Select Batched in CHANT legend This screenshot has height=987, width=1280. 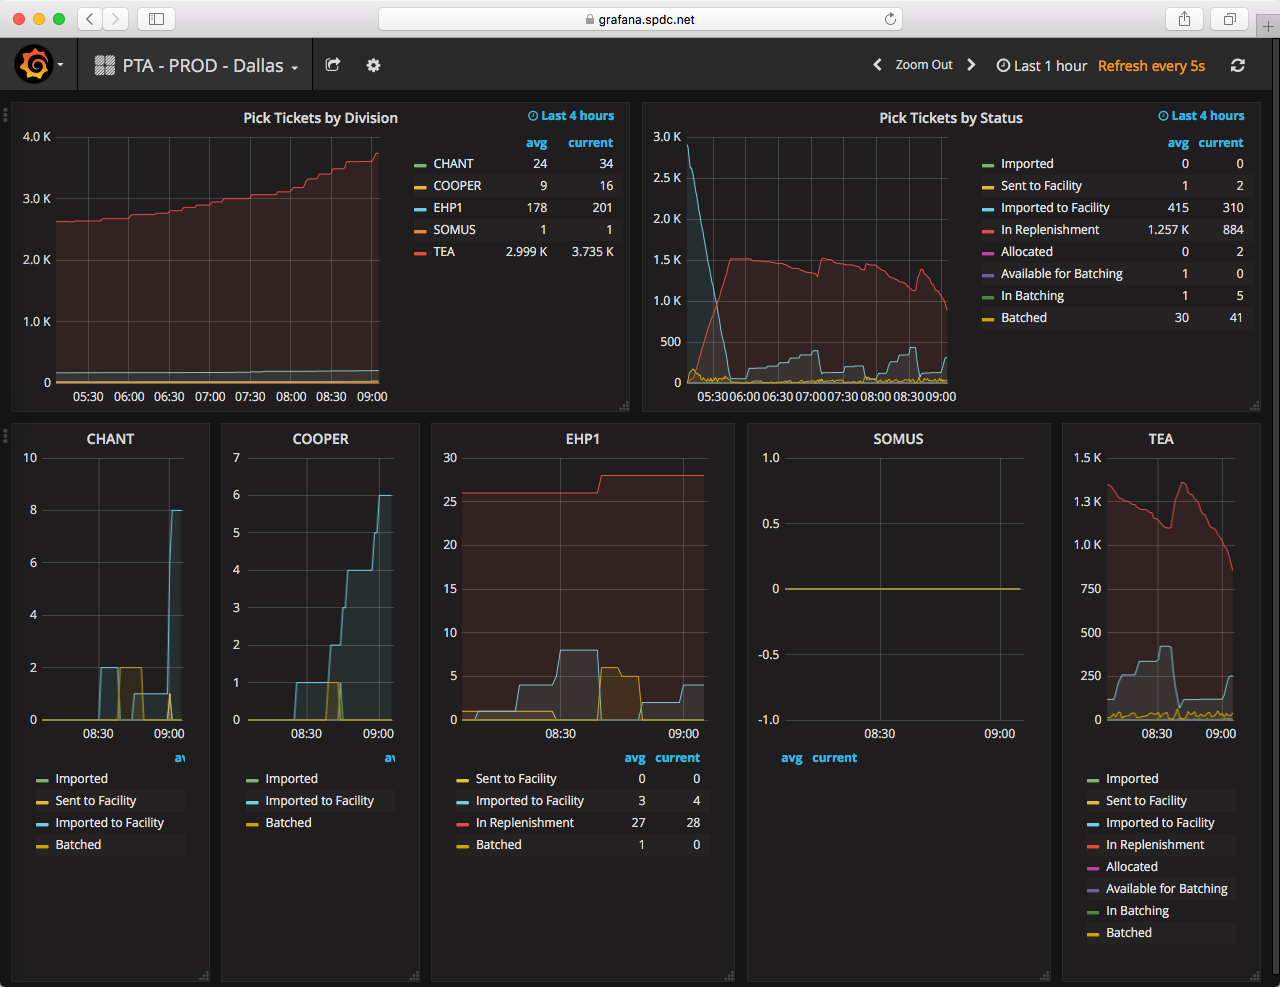78,845
